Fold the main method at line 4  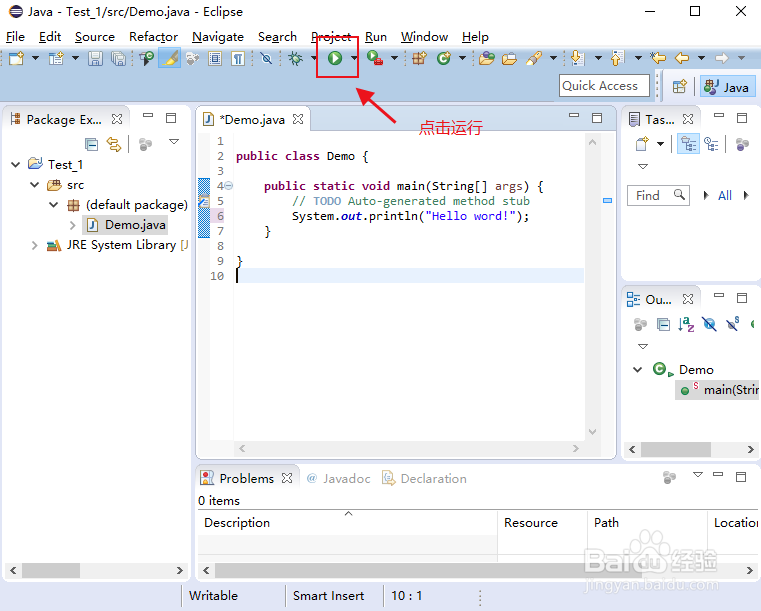click(x=229, y=186)
